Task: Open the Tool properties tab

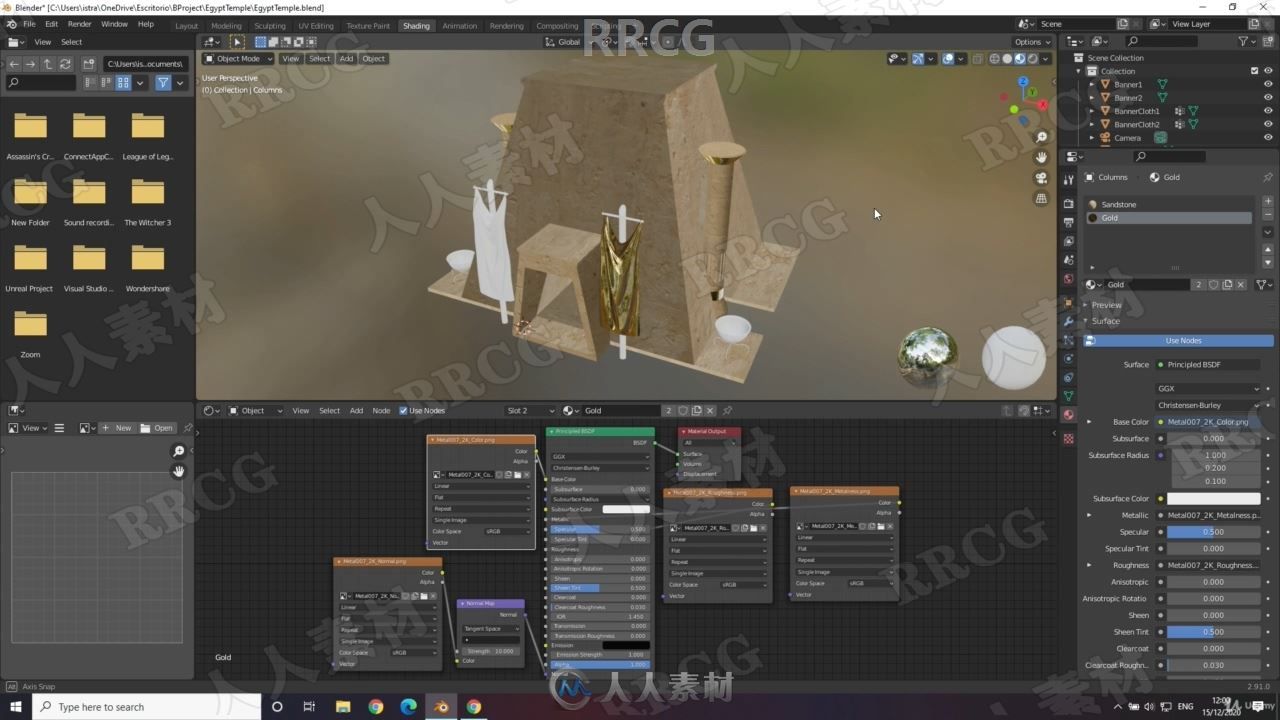Action: [x=1068, y=178]
